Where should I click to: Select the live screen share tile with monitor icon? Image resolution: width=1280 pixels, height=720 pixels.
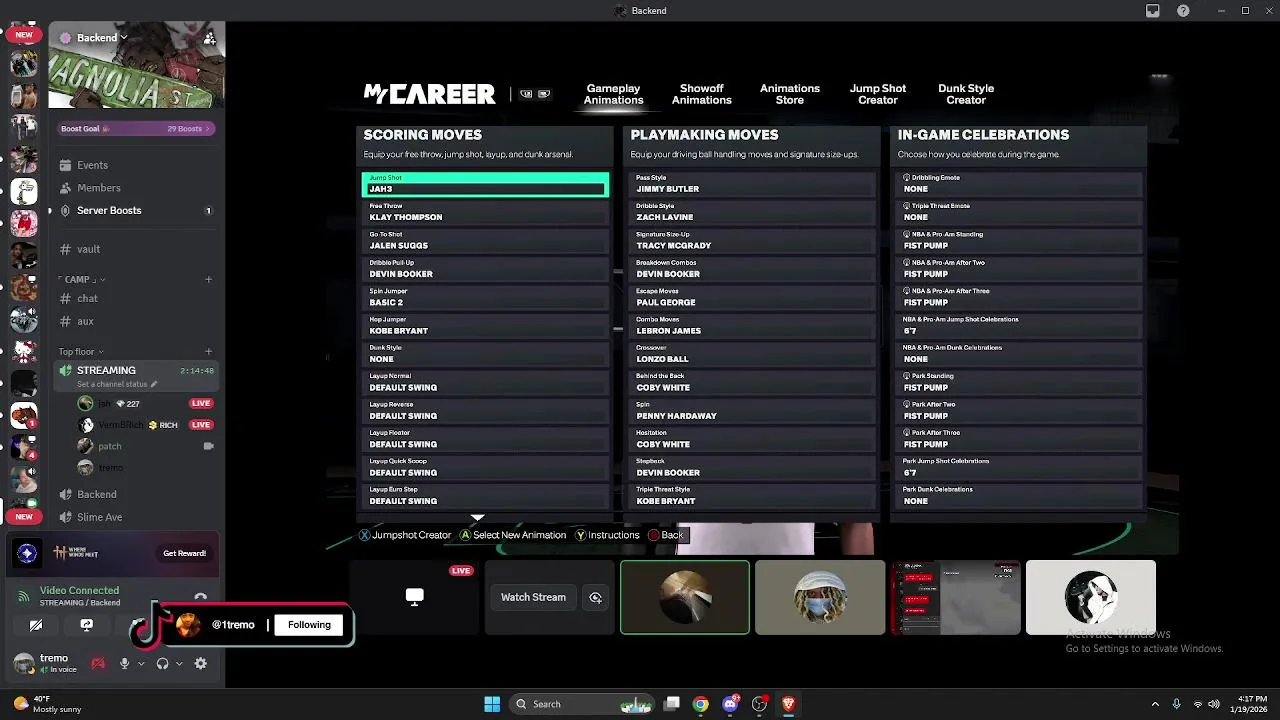(414, 598)
